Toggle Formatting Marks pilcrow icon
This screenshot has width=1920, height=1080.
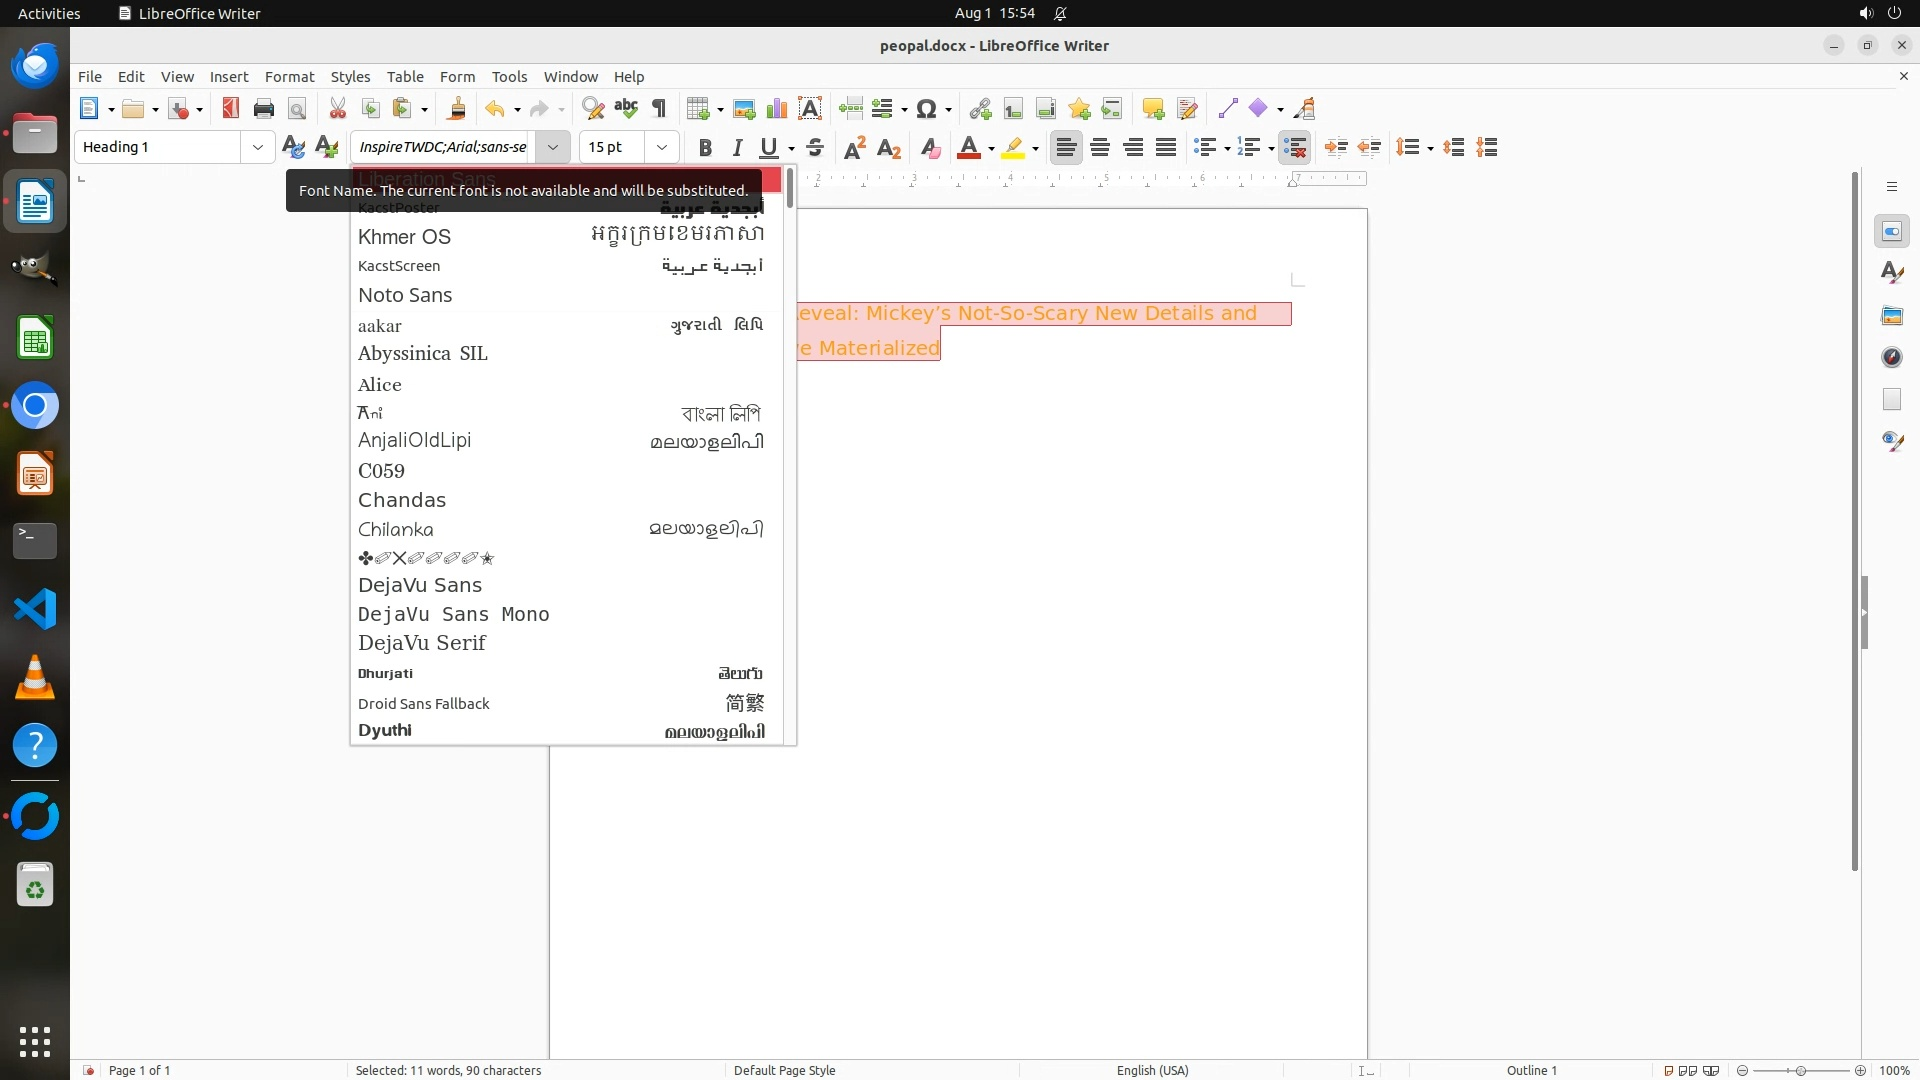659,109
